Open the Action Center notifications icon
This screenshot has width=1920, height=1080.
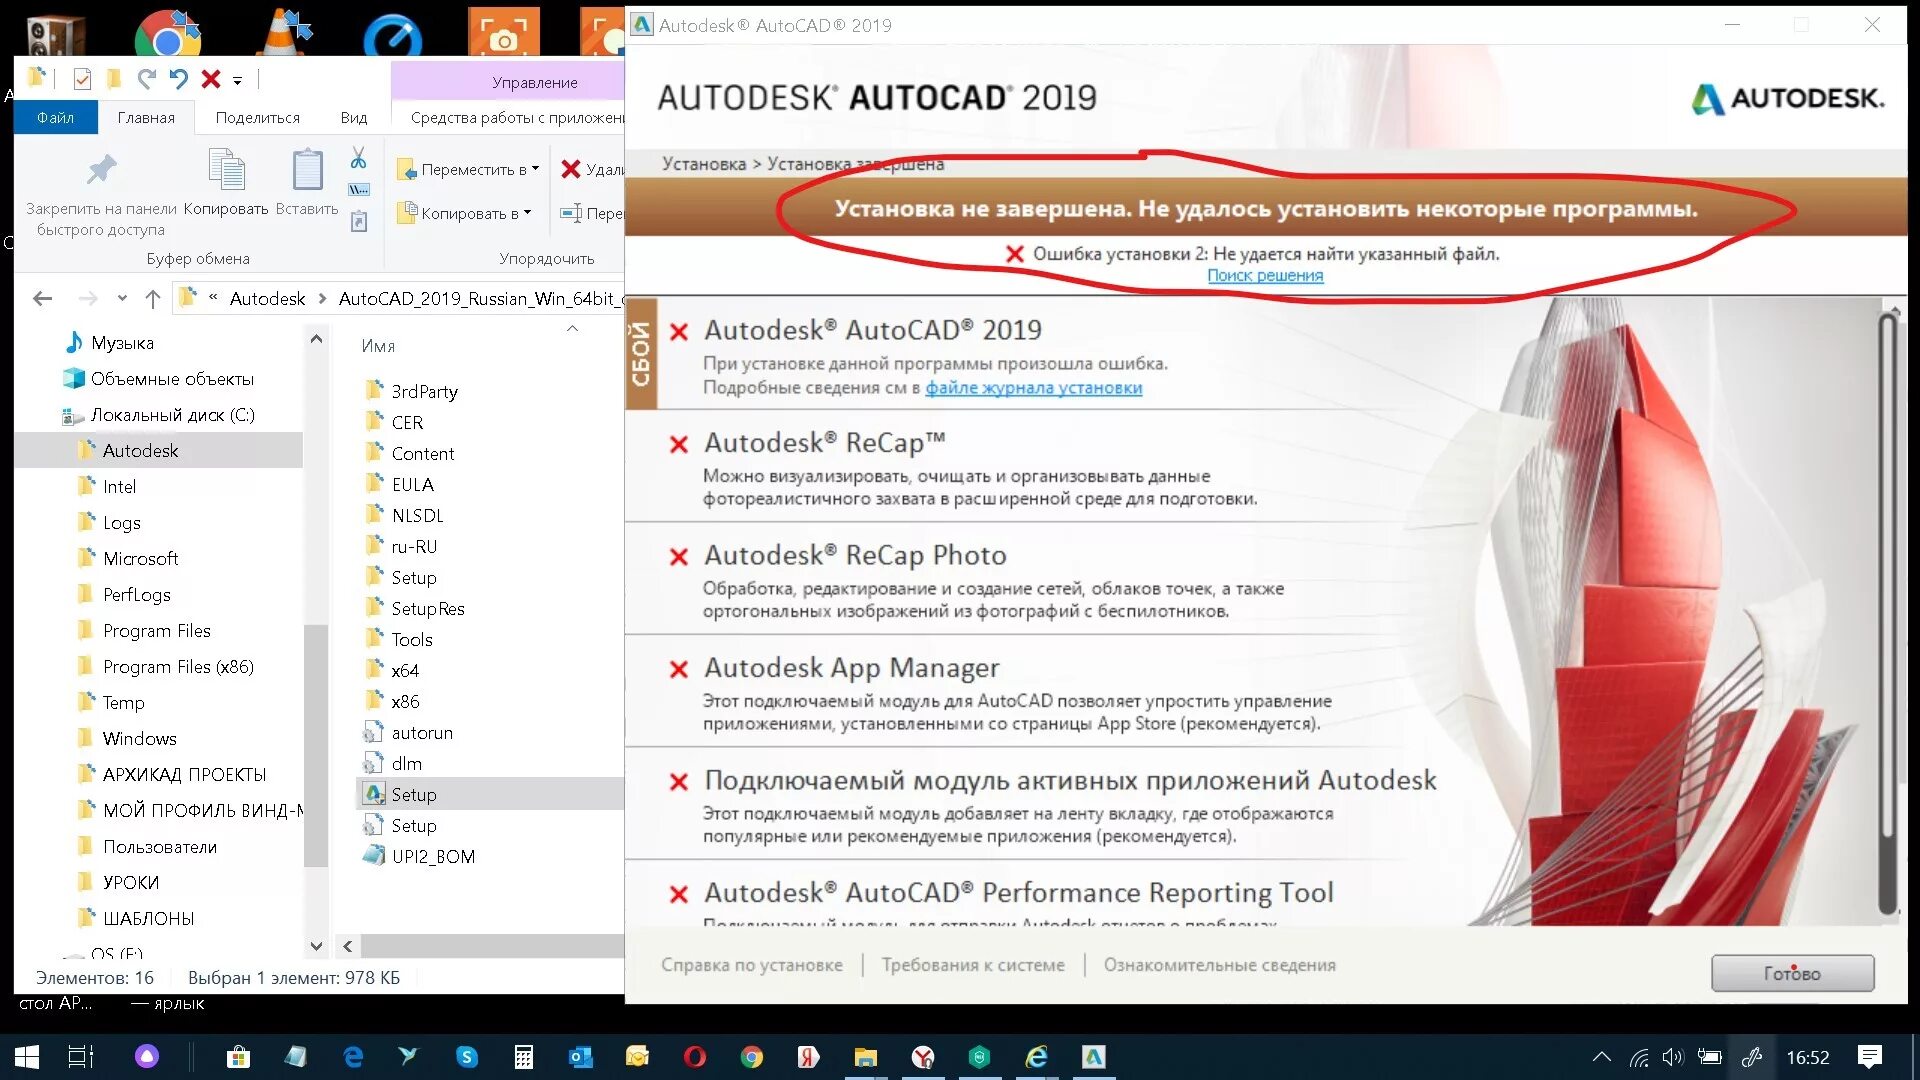coord(1869,1057)
